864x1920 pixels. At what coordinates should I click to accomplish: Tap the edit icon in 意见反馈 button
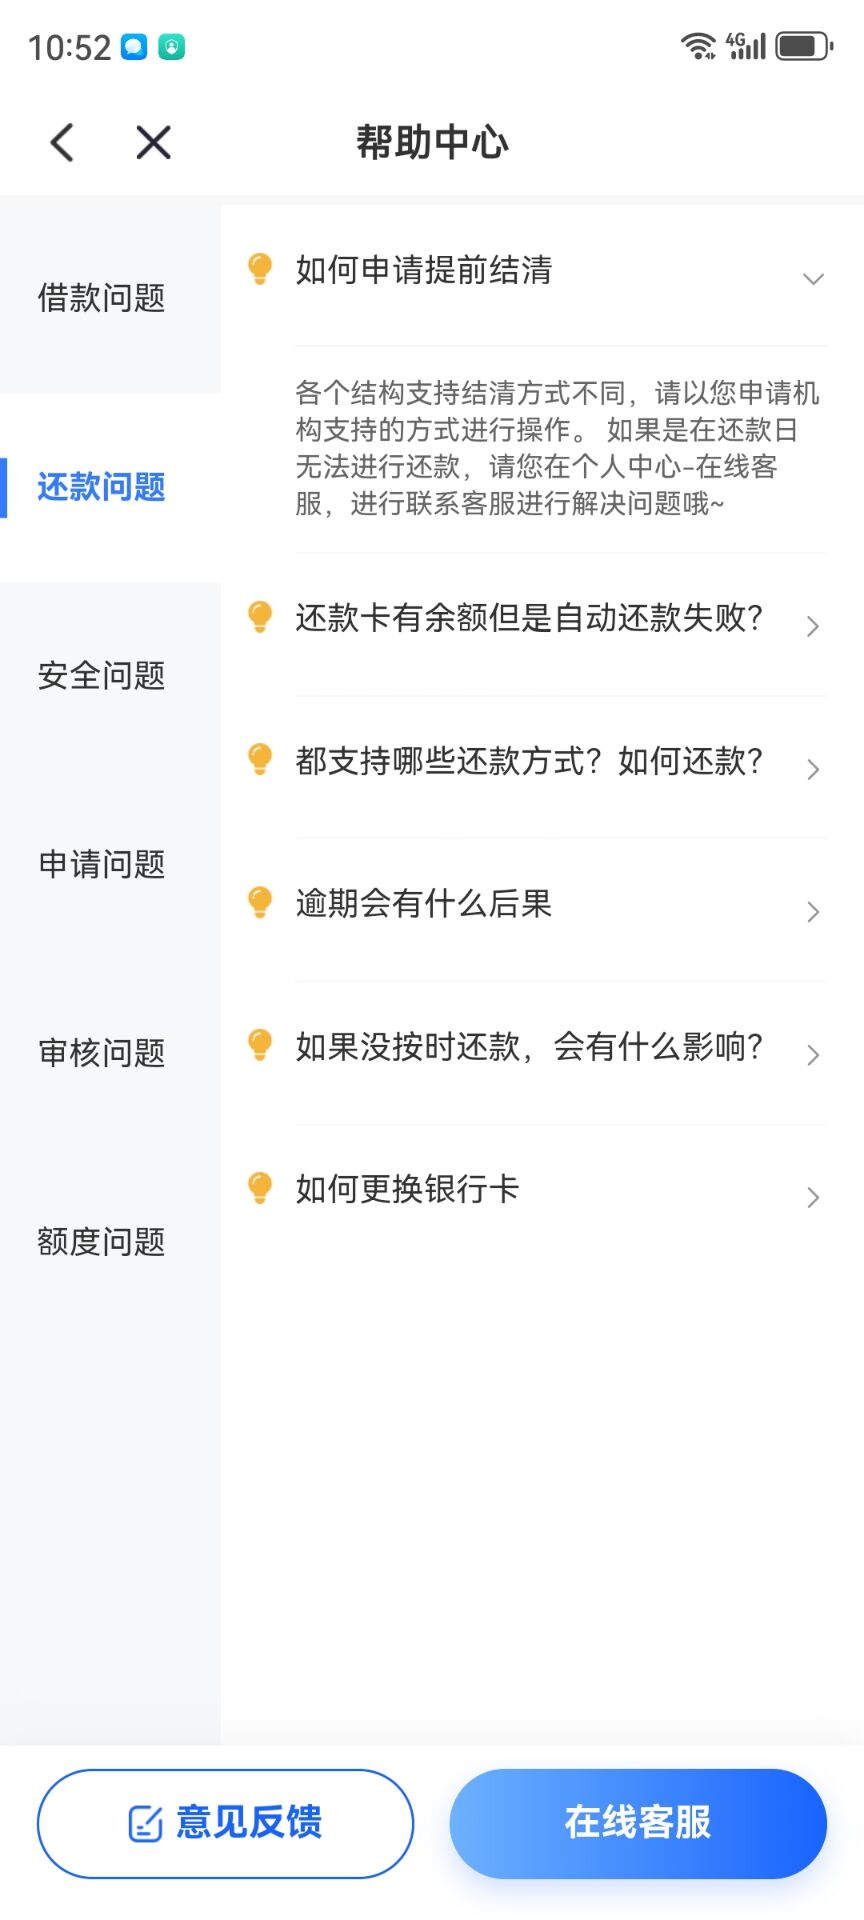[146, 1823]
